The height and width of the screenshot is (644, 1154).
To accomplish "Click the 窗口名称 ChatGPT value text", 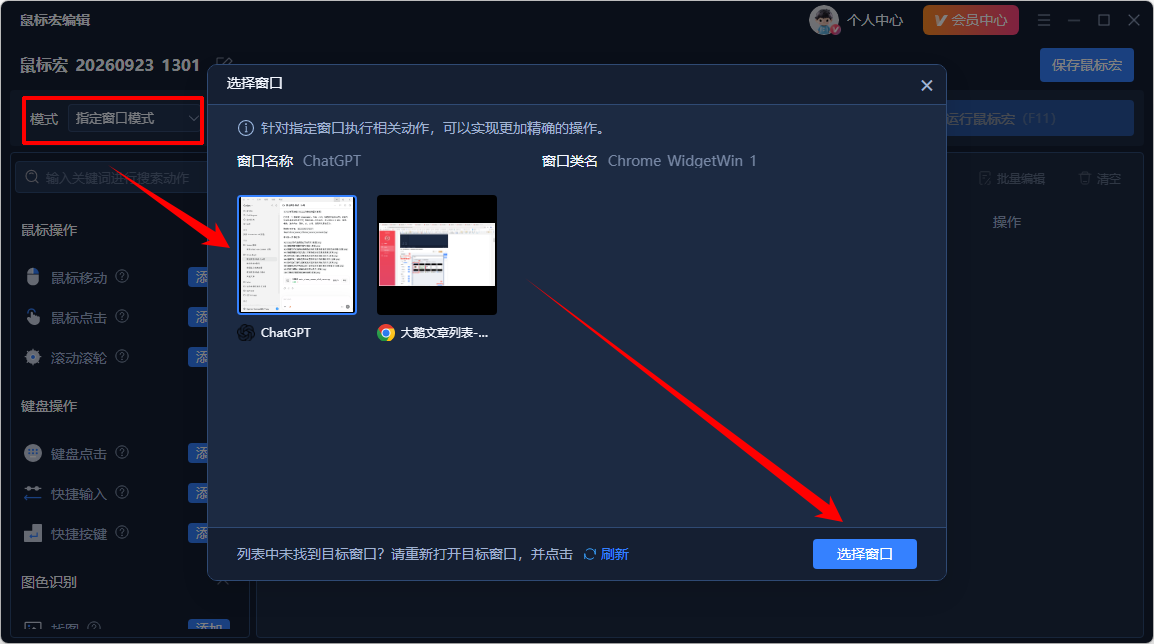I will click(x=332, y=161).
